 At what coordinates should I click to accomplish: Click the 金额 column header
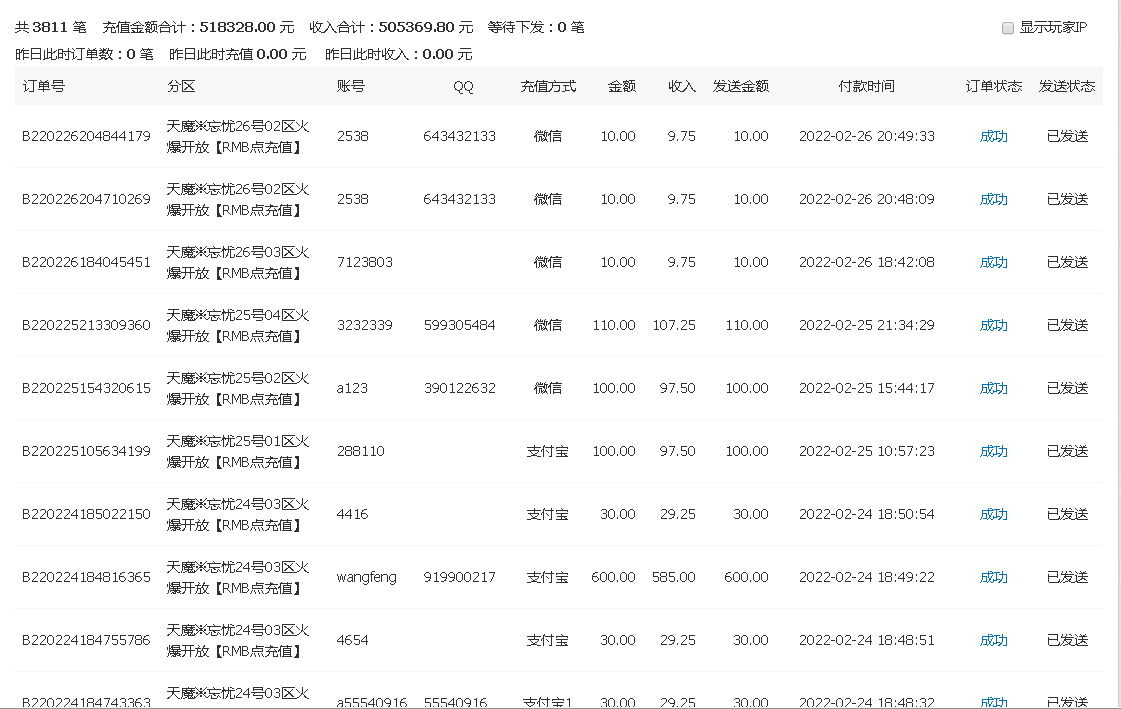[621, 86]
